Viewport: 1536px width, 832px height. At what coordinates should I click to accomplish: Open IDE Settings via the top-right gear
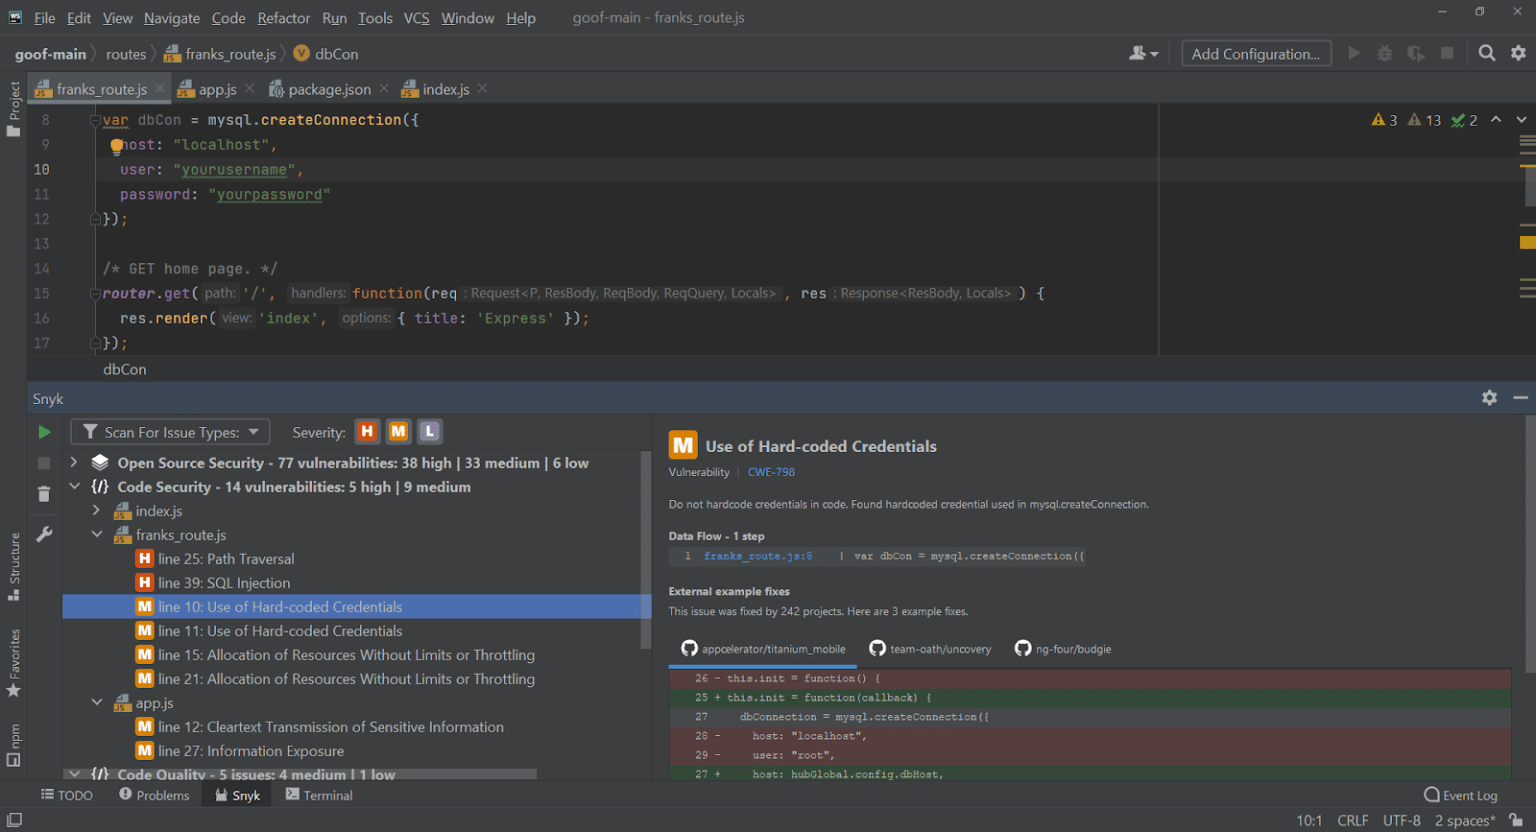tap(1518, 53)
